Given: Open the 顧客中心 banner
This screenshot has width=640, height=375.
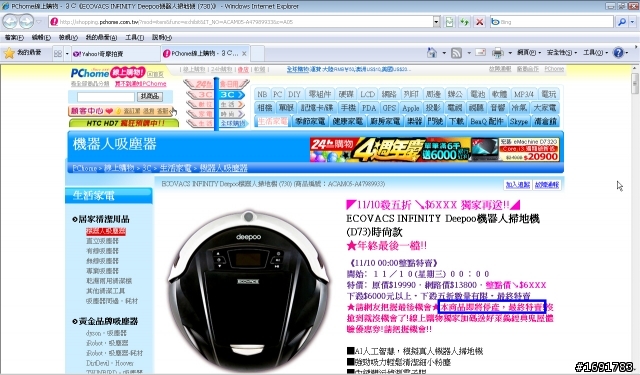Looking at the screenshot, I should point(120,111).
